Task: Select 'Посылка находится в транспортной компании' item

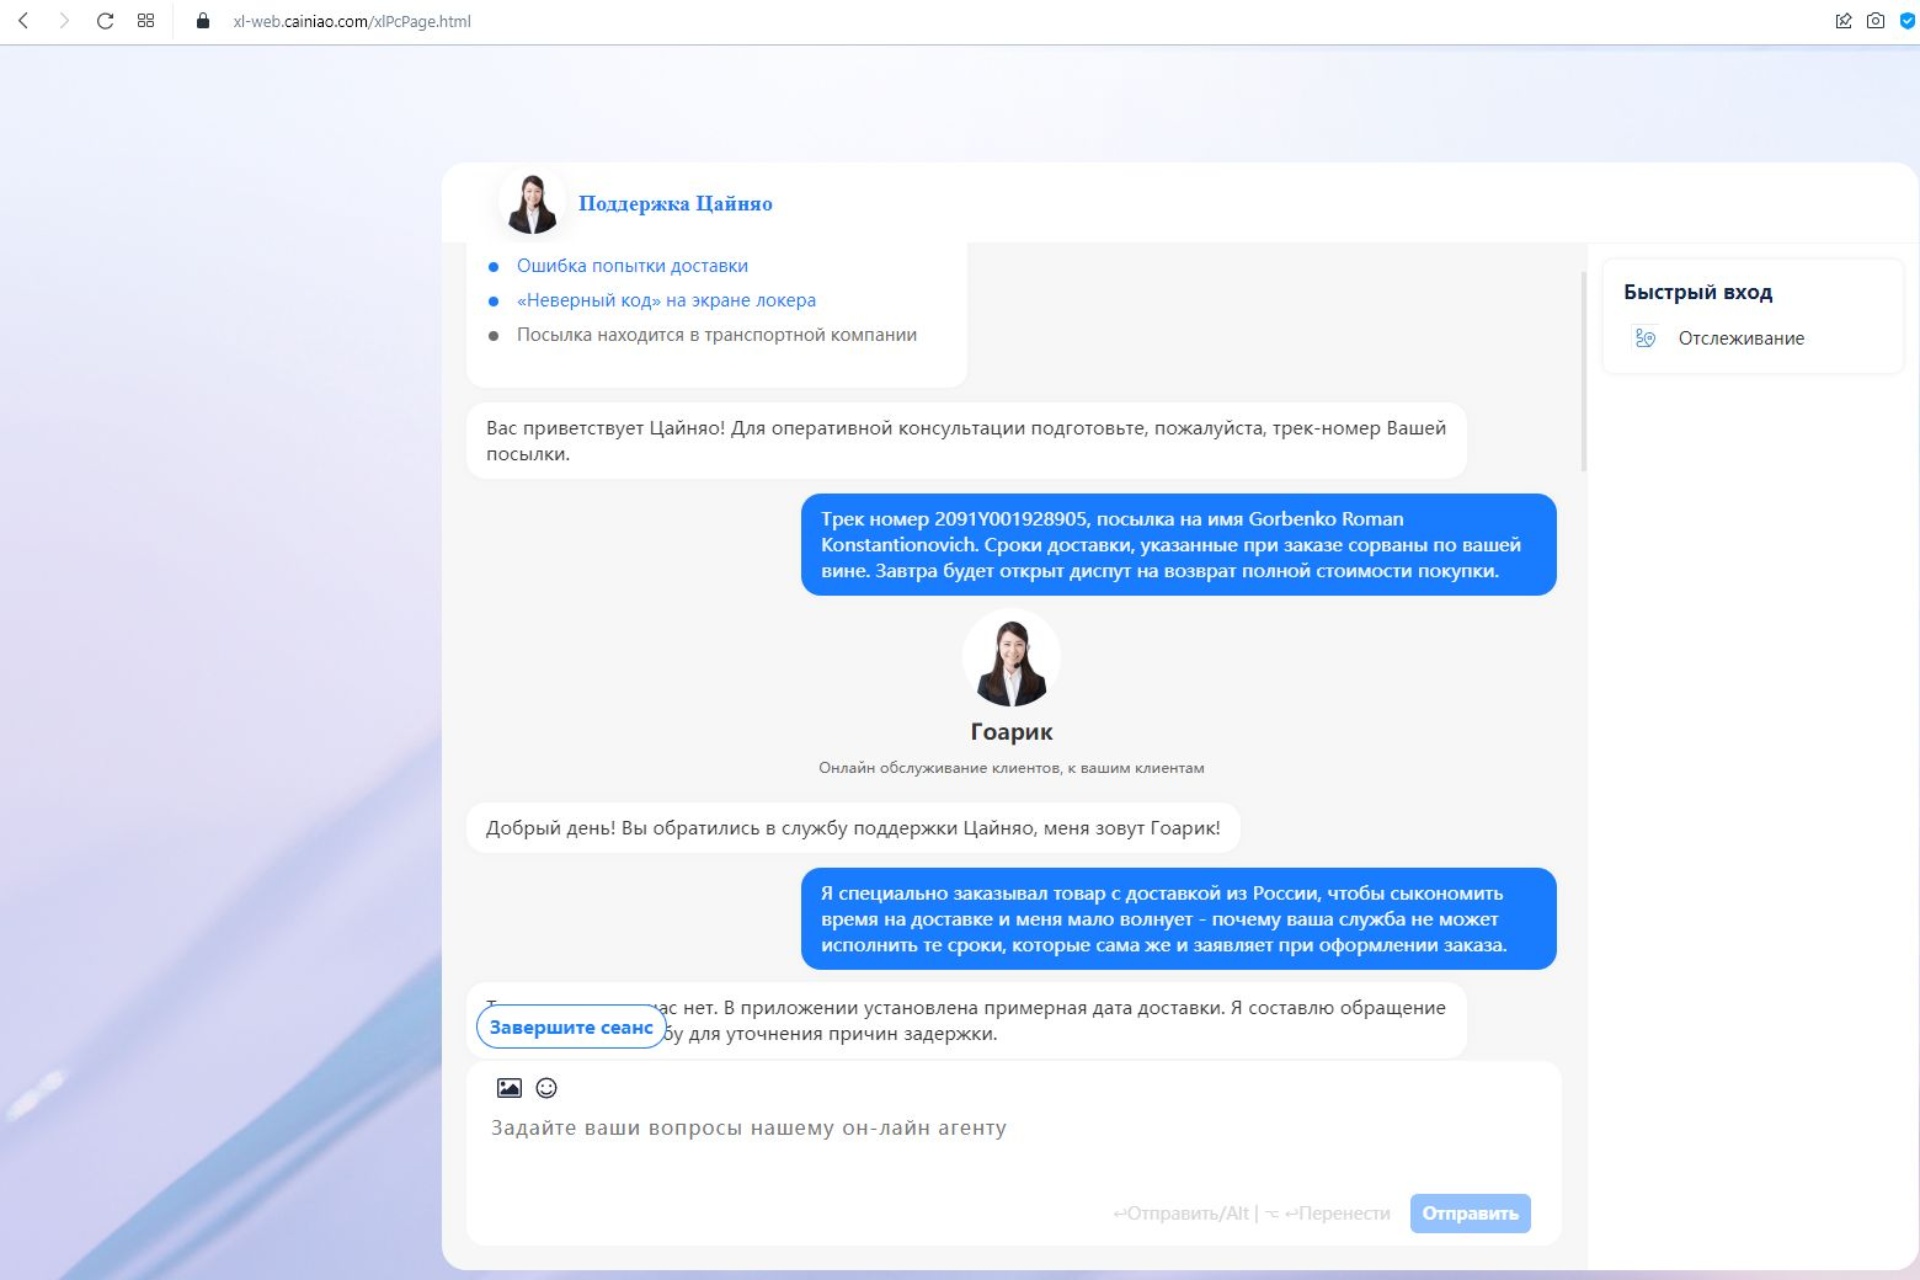Action: point(716,335)
